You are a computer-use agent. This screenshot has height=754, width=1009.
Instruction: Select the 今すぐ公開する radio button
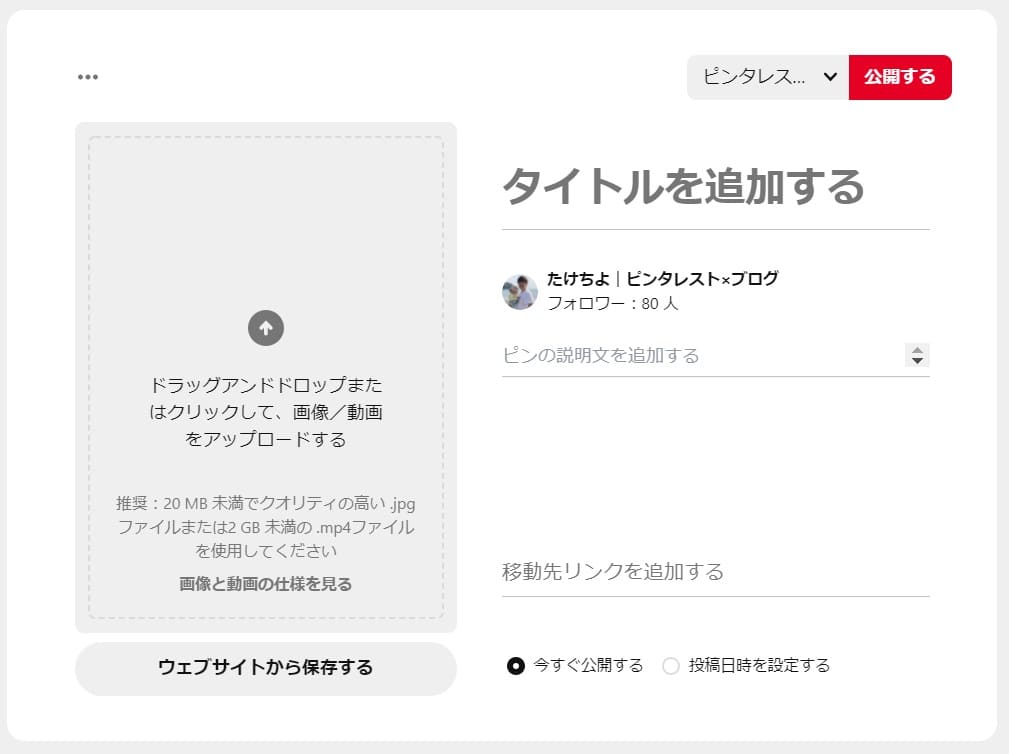515,666
